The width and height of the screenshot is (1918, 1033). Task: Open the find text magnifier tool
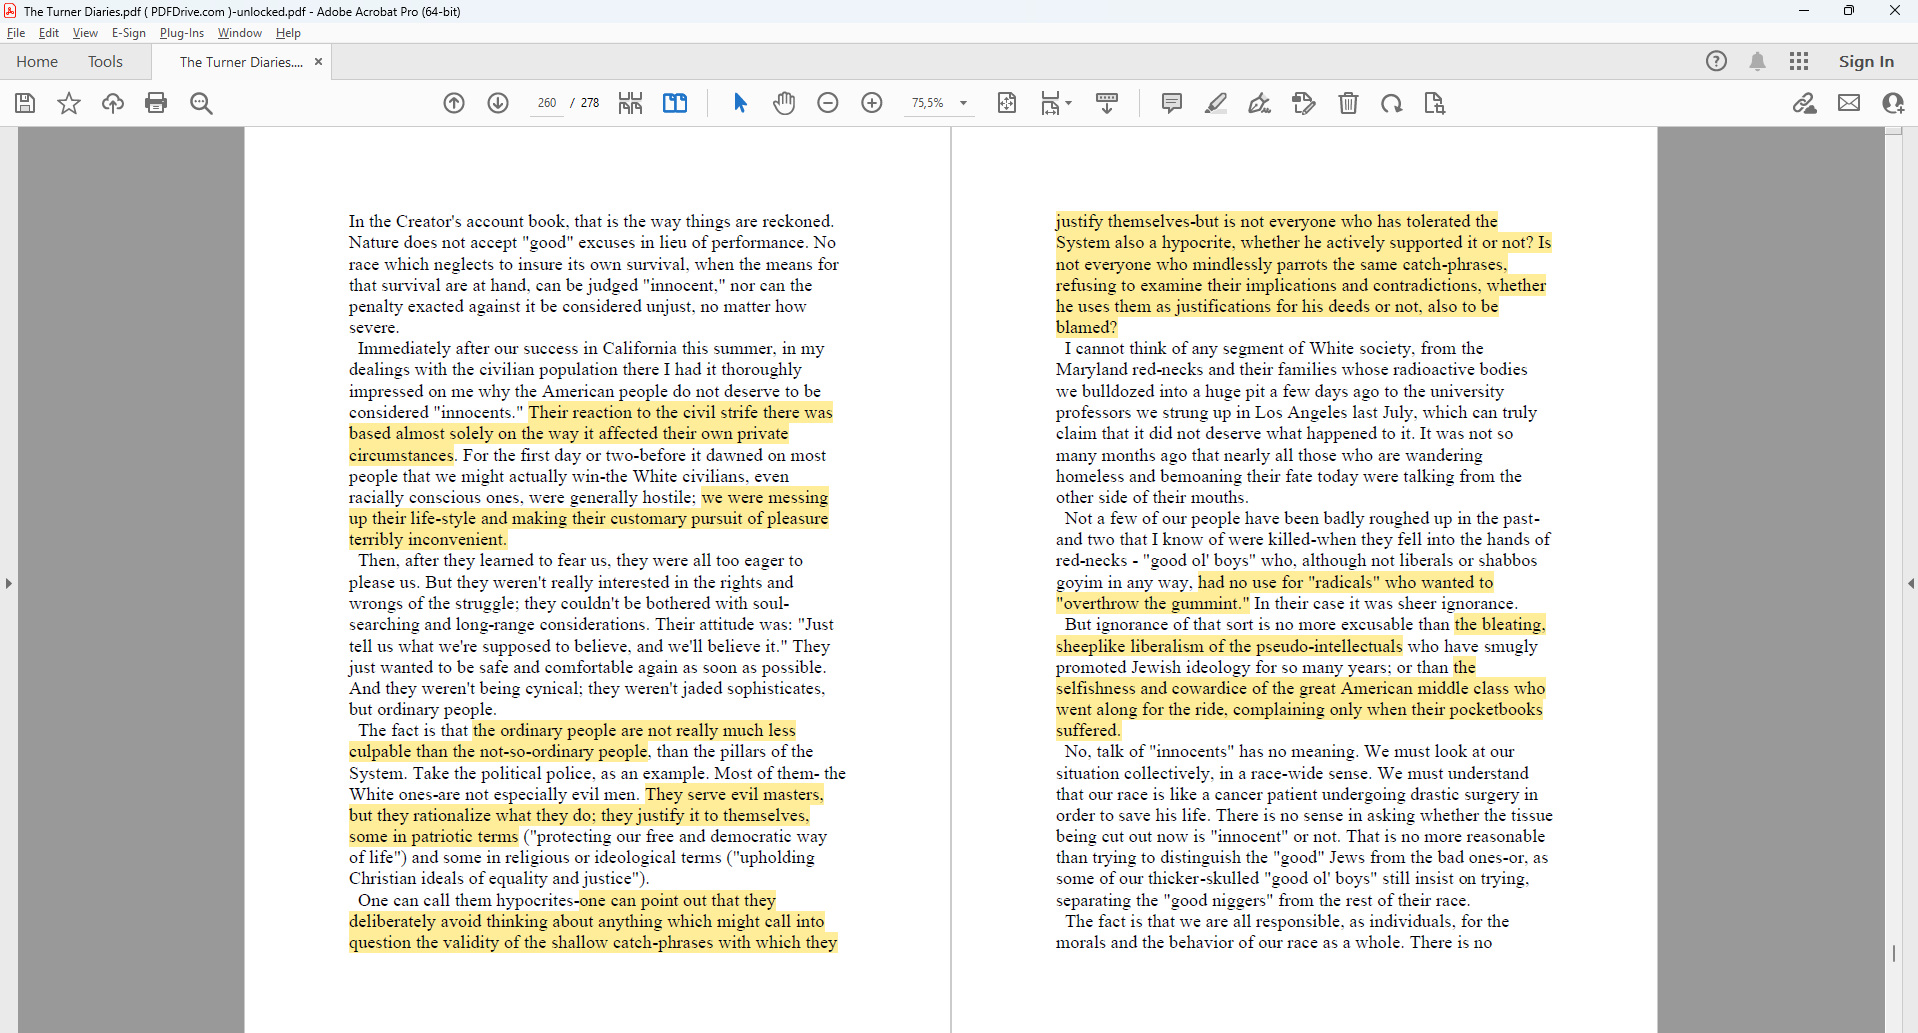(201, 103)
